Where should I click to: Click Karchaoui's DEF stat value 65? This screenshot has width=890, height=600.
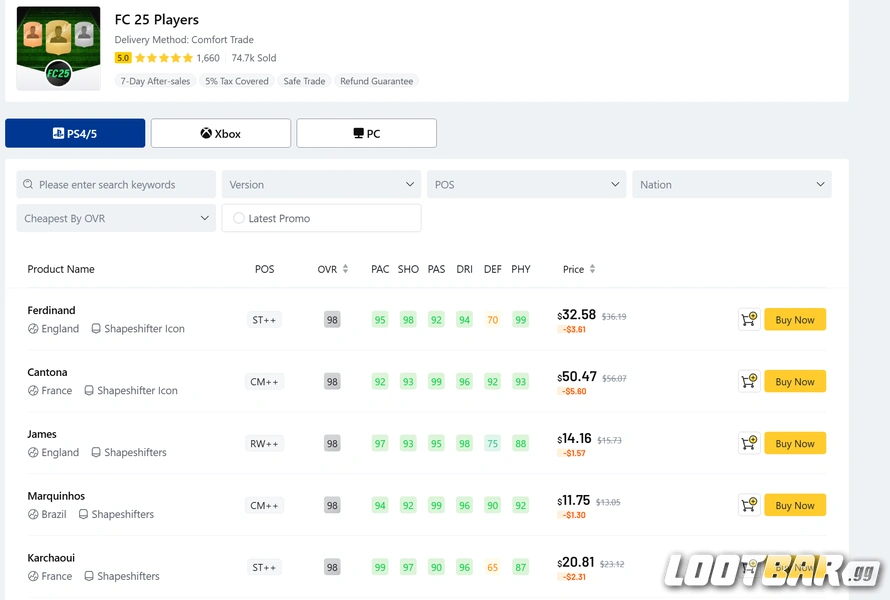click(493, 568)
